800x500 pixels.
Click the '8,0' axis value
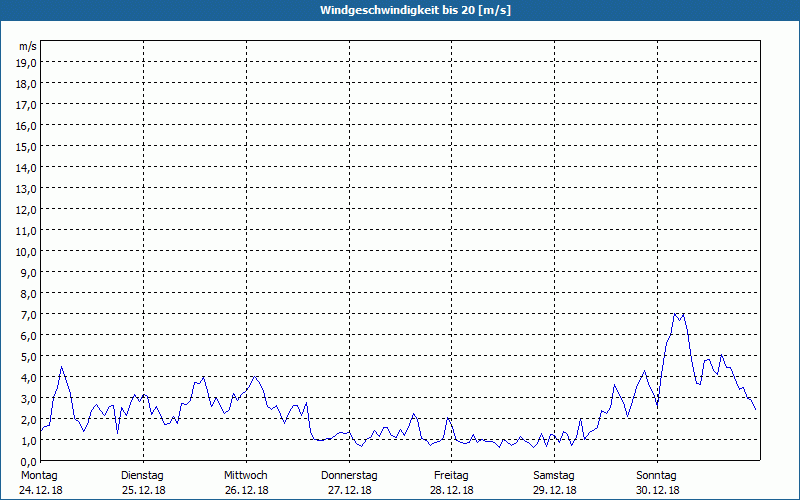point(29,294)
